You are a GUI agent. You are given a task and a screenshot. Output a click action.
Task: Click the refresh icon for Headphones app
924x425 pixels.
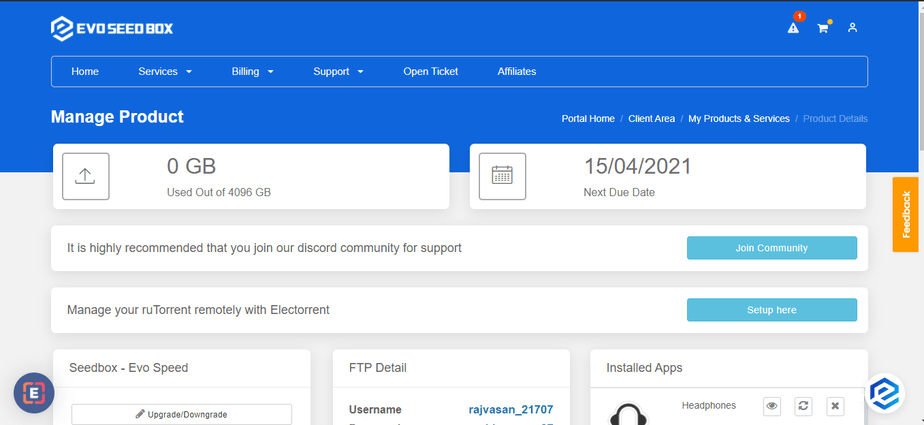pyautogui.click(x=803, y=406)
